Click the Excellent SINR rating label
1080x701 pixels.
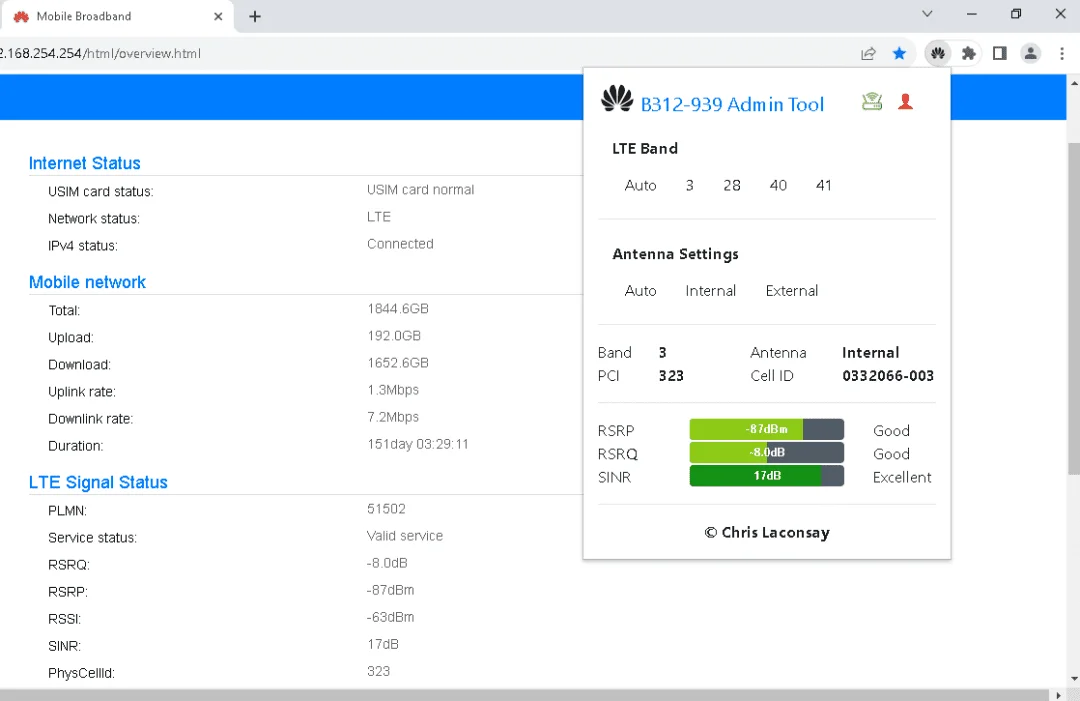pyautogui.click(x=902, y=477)
